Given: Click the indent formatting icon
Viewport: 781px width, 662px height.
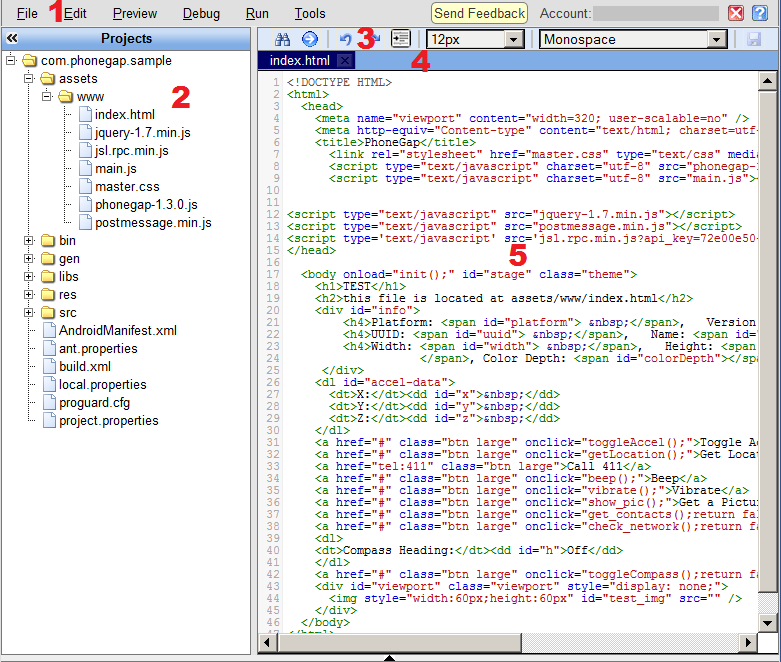Looking at the screenshot, I should (400, 39).
